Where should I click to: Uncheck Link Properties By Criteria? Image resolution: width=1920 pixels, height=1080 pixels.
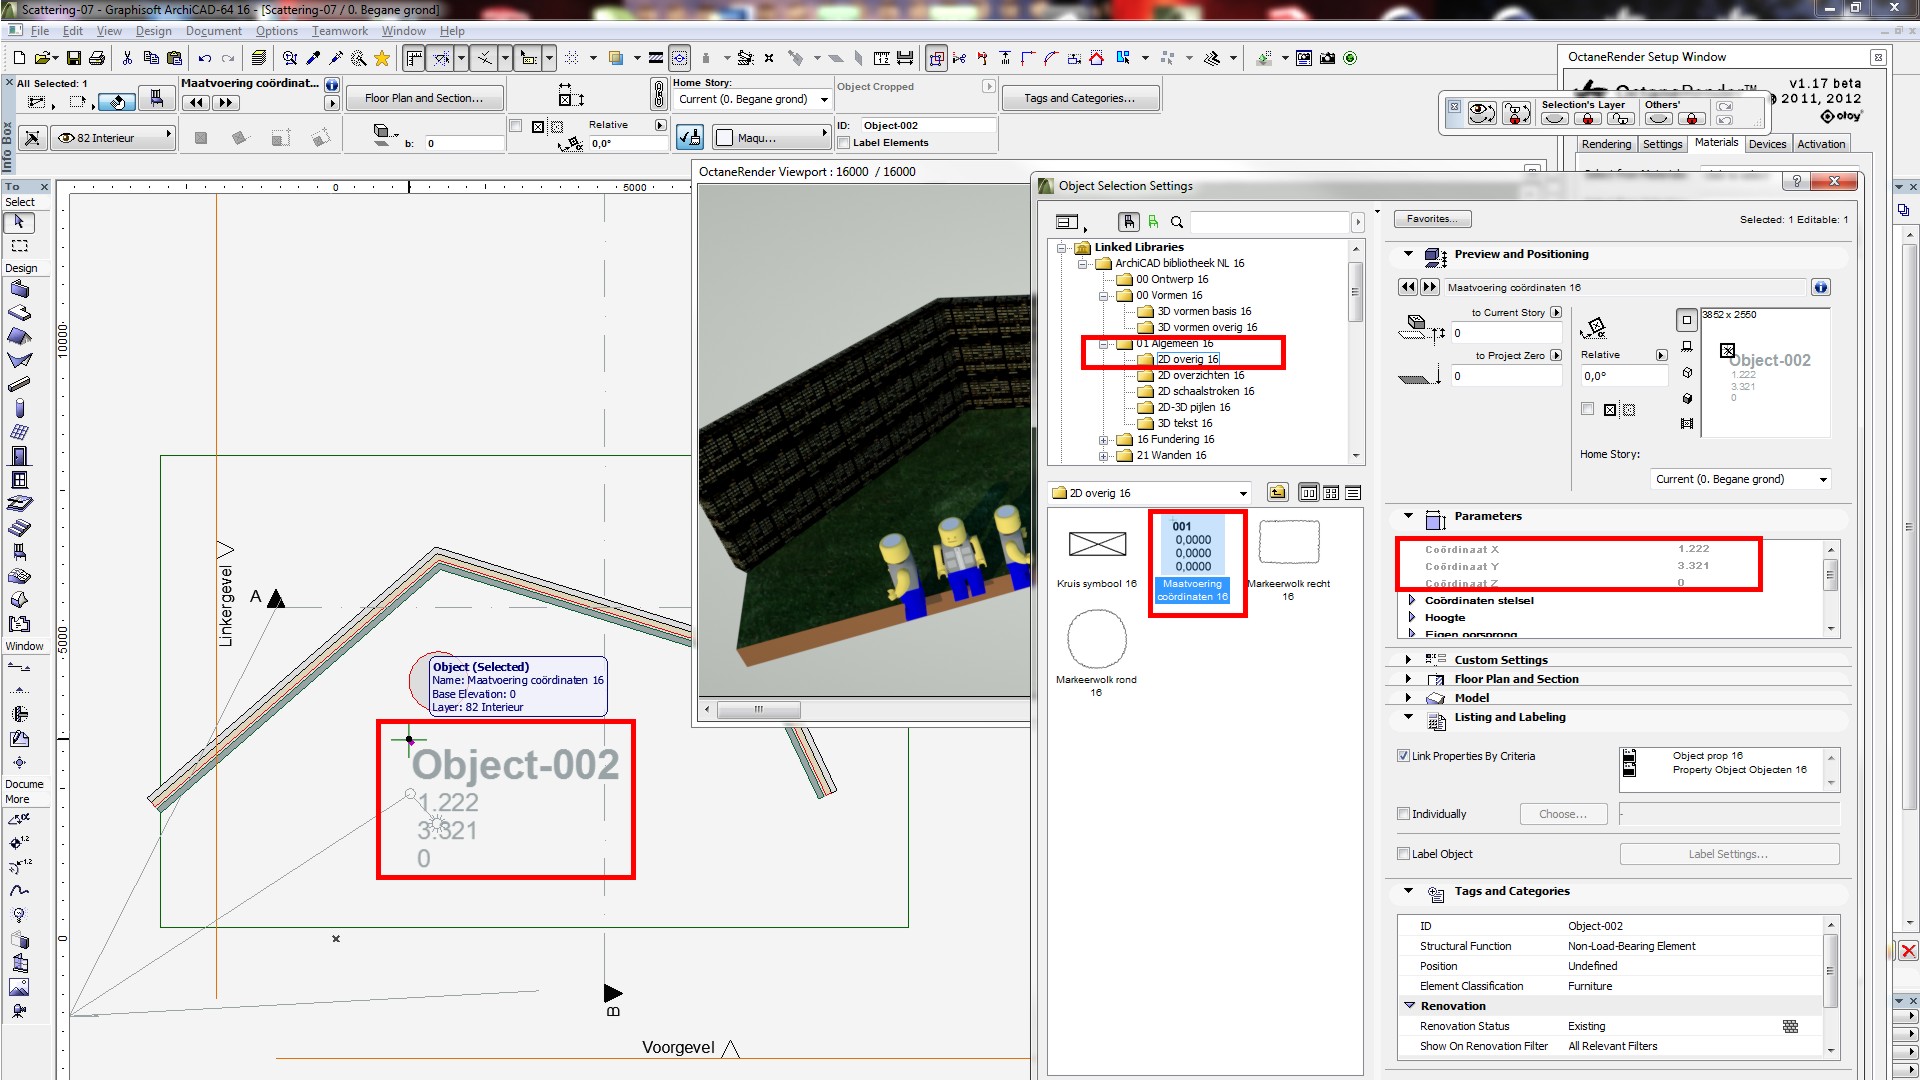(x=1403, y=756)
